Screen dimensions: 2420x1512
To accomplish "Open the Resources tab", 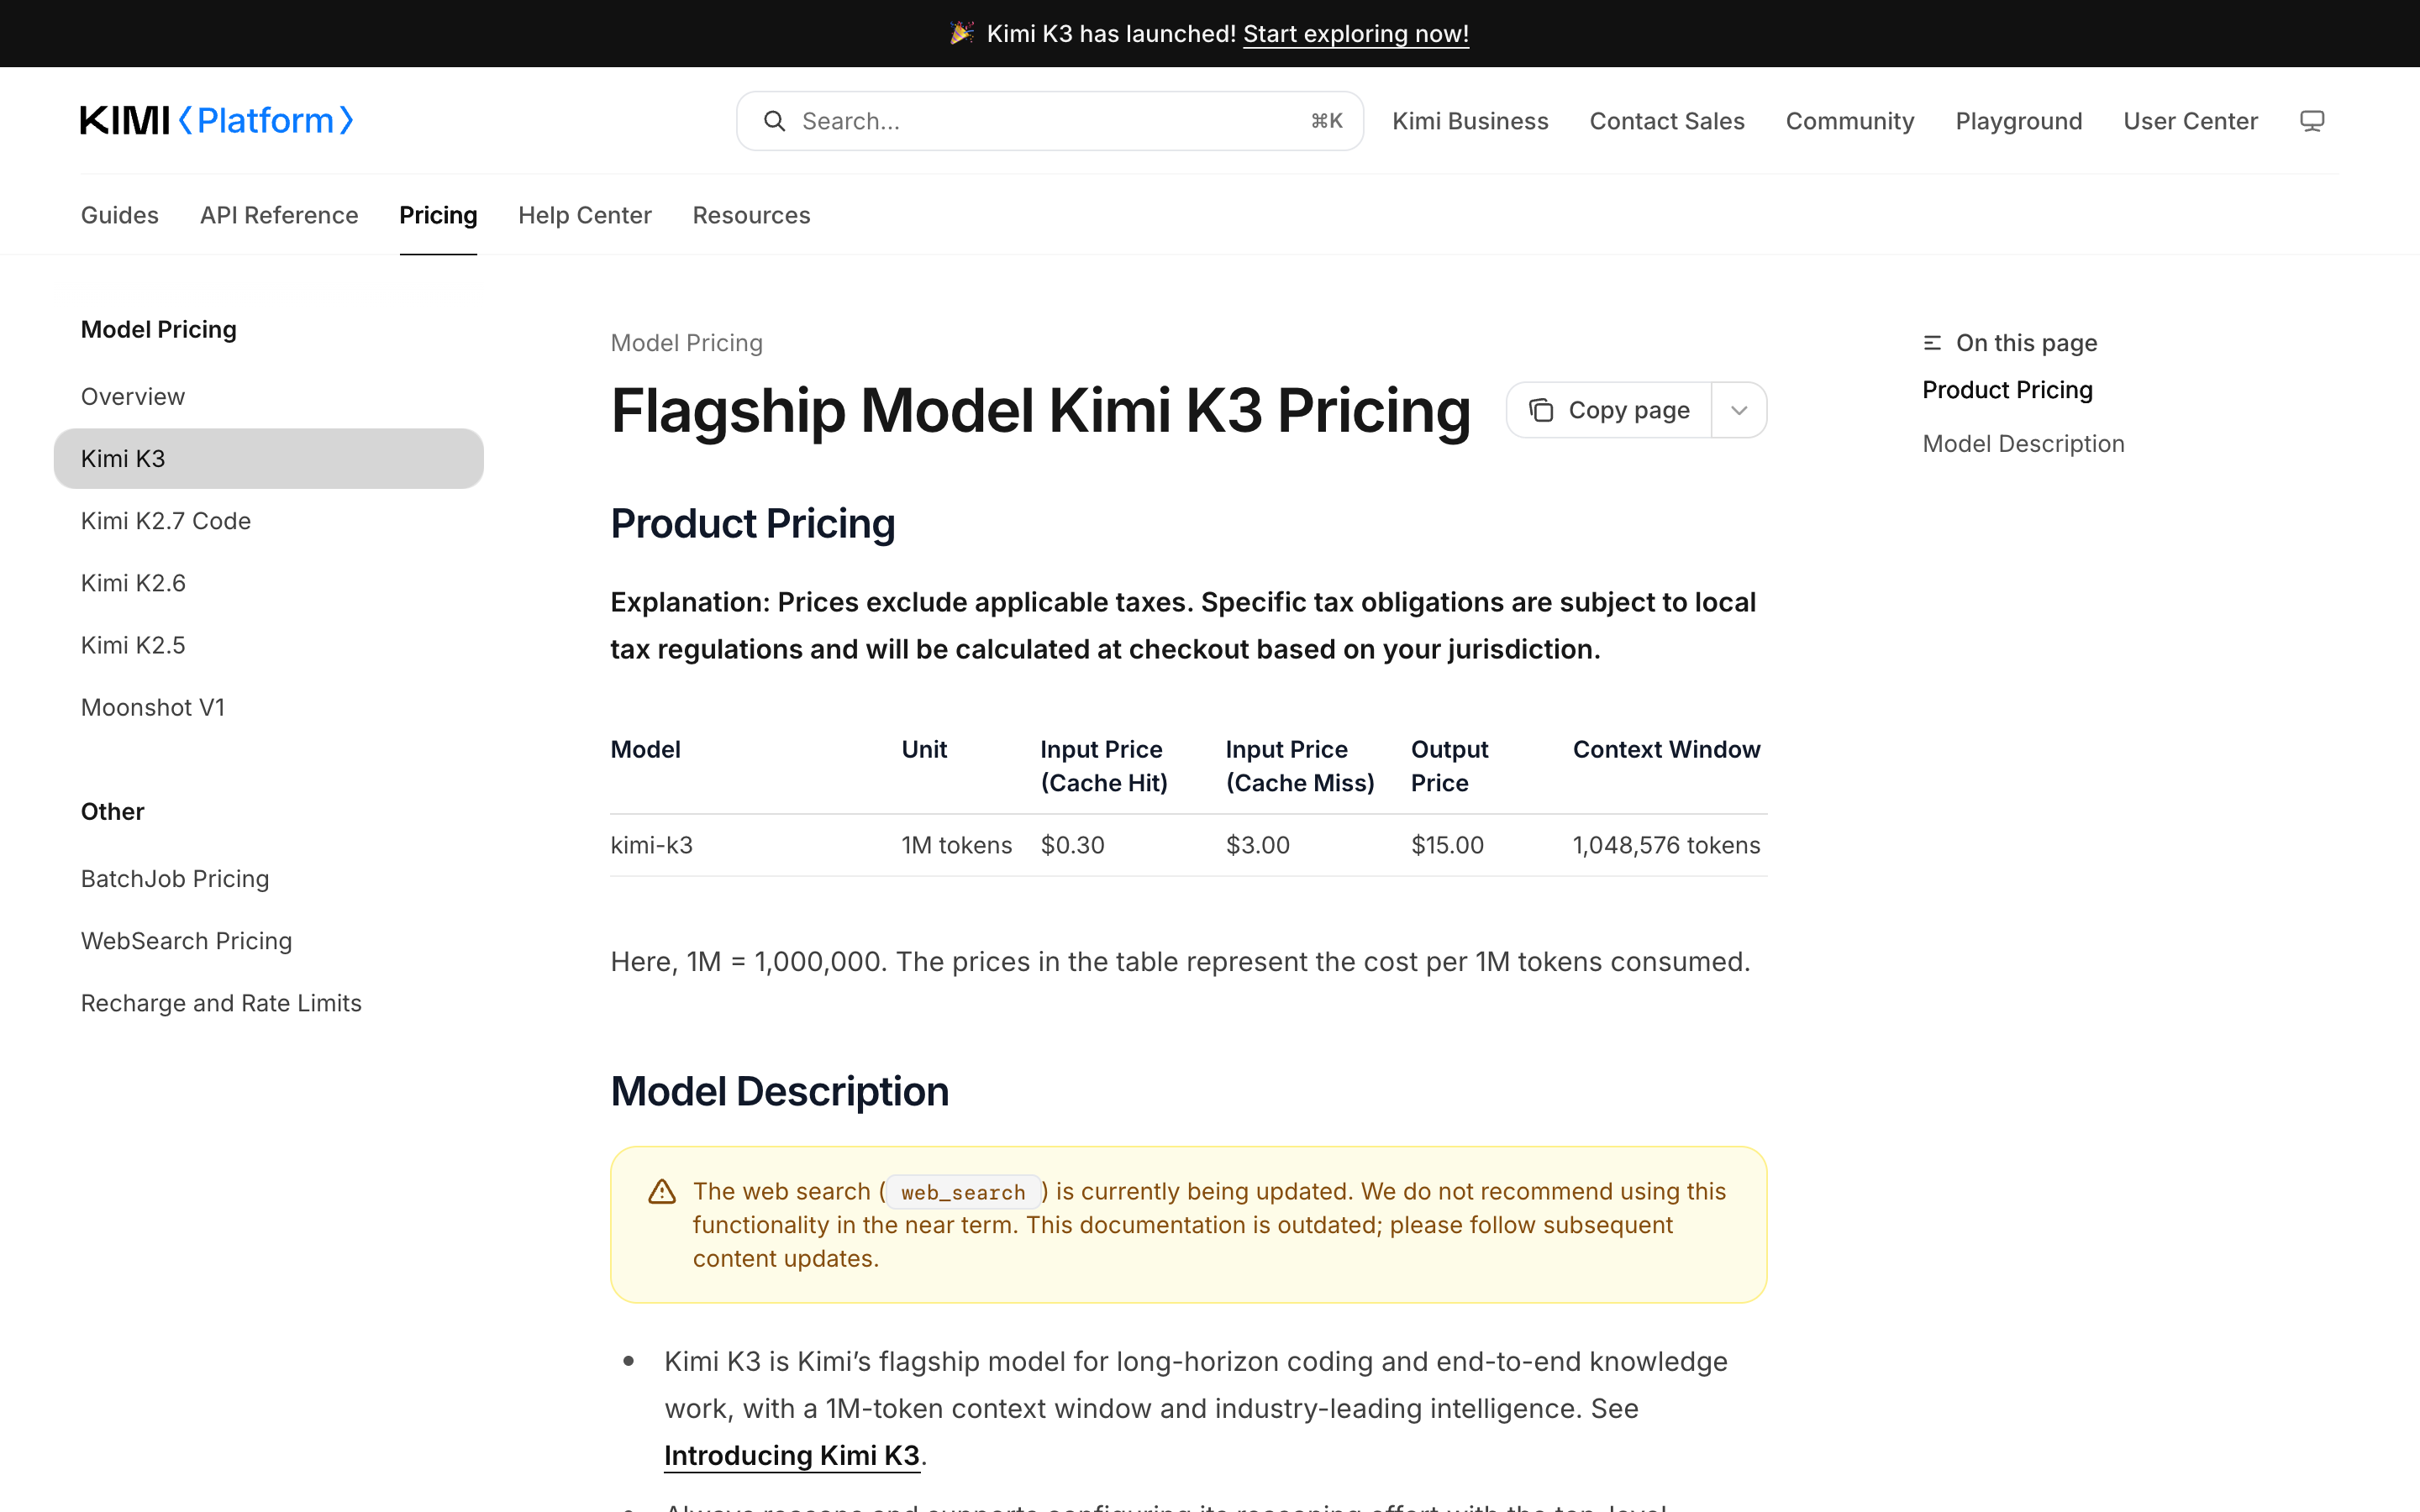I will coord(751,215).
